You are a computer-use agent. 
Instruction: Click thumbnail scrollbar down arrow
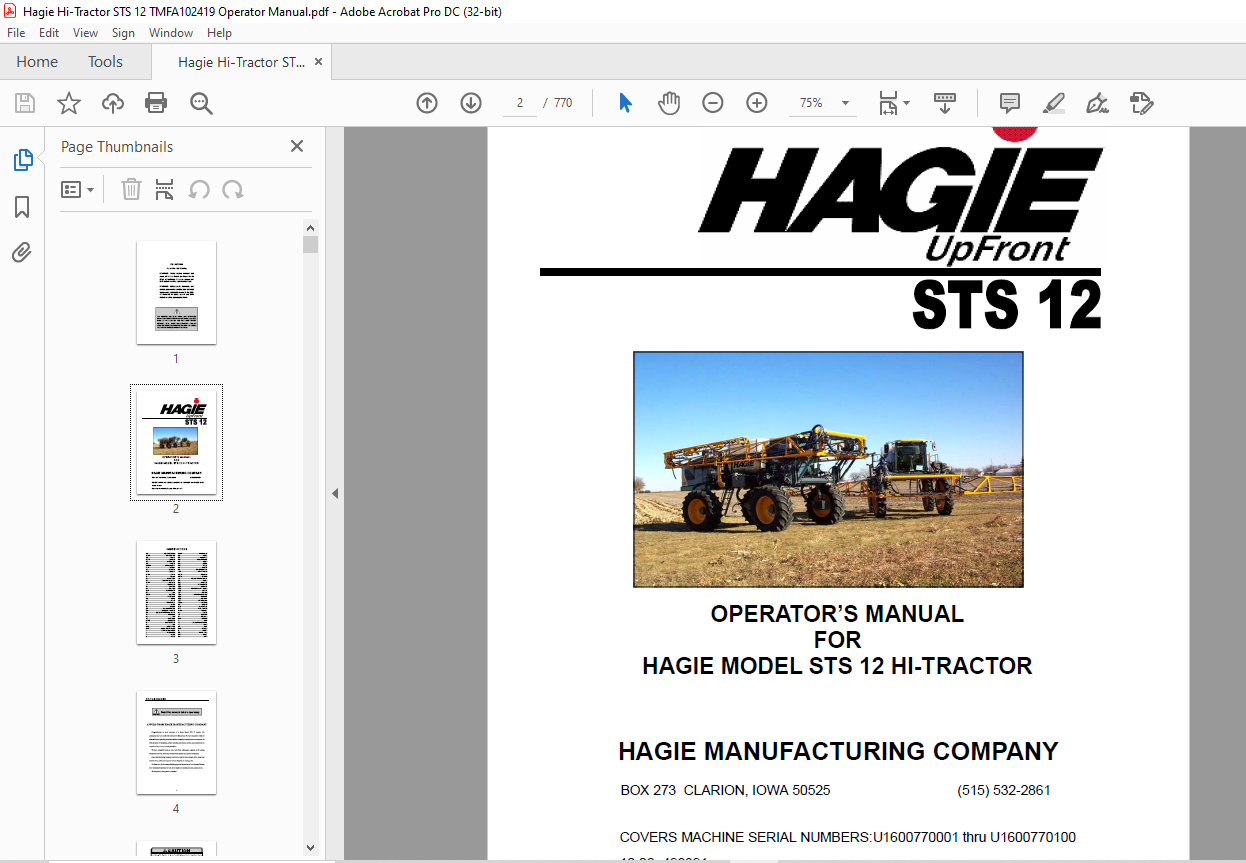click(x=310, y=848)
